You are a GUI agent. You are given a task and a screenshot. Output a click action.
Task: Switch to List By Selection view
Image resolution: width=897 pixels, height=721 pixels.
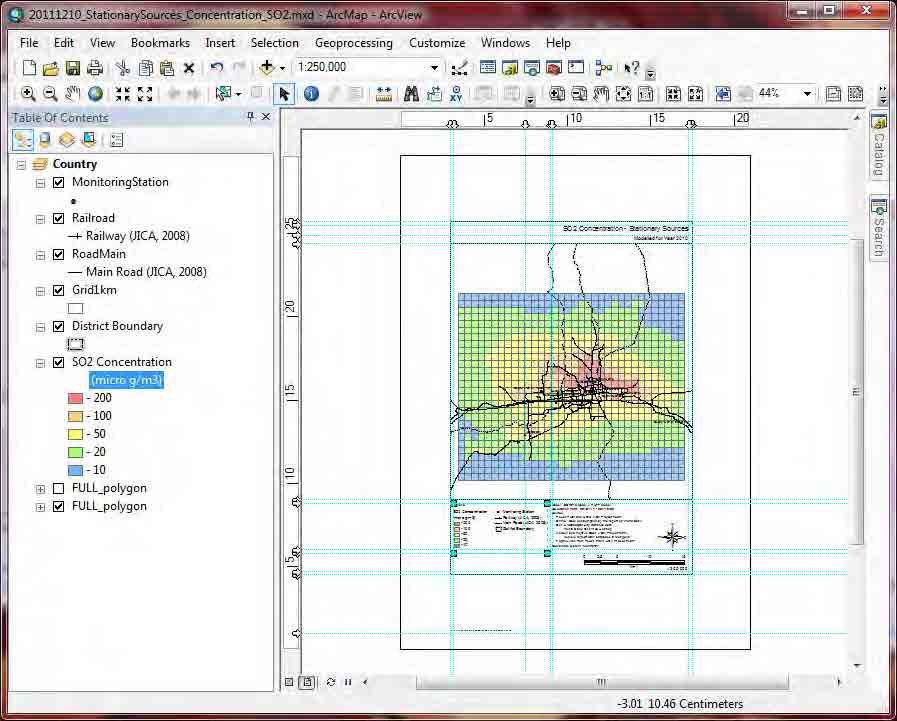click(89, 139)
